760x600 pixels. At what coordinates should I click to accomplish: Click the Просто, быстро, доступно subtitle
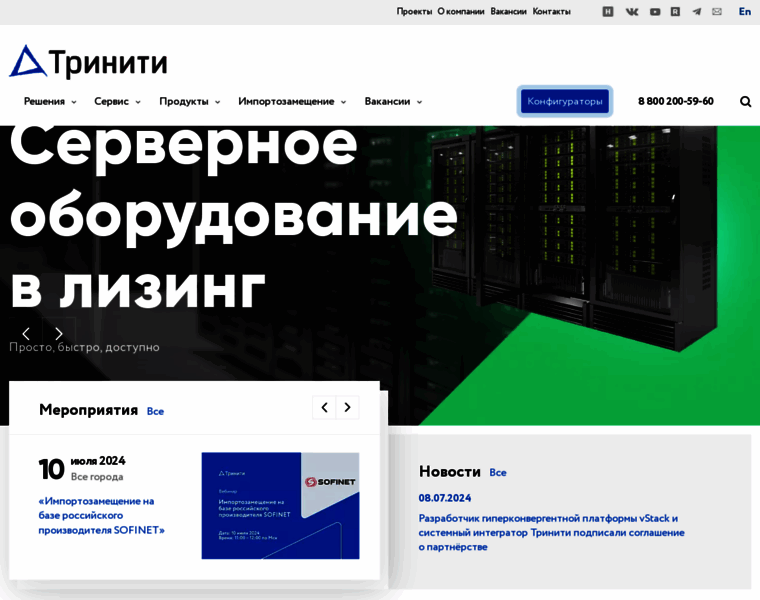point(84,347)
